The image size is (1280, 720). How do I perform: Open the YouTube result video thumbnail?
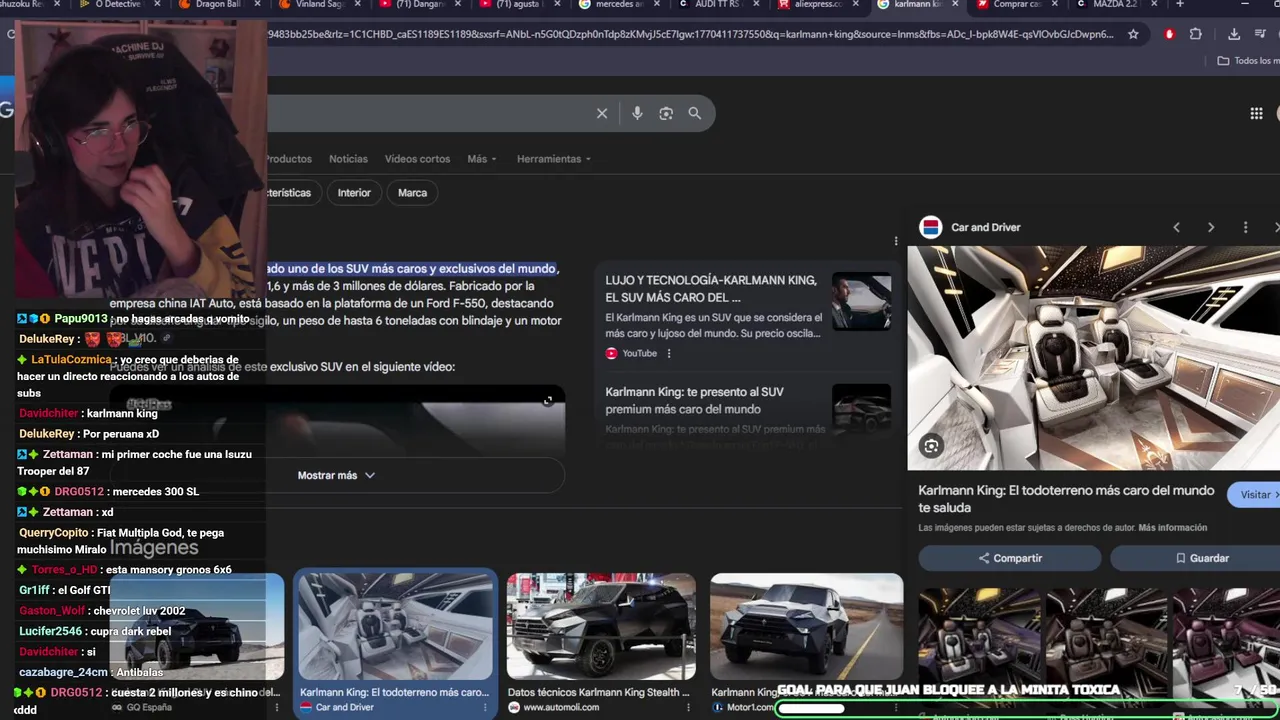(861, 301)
